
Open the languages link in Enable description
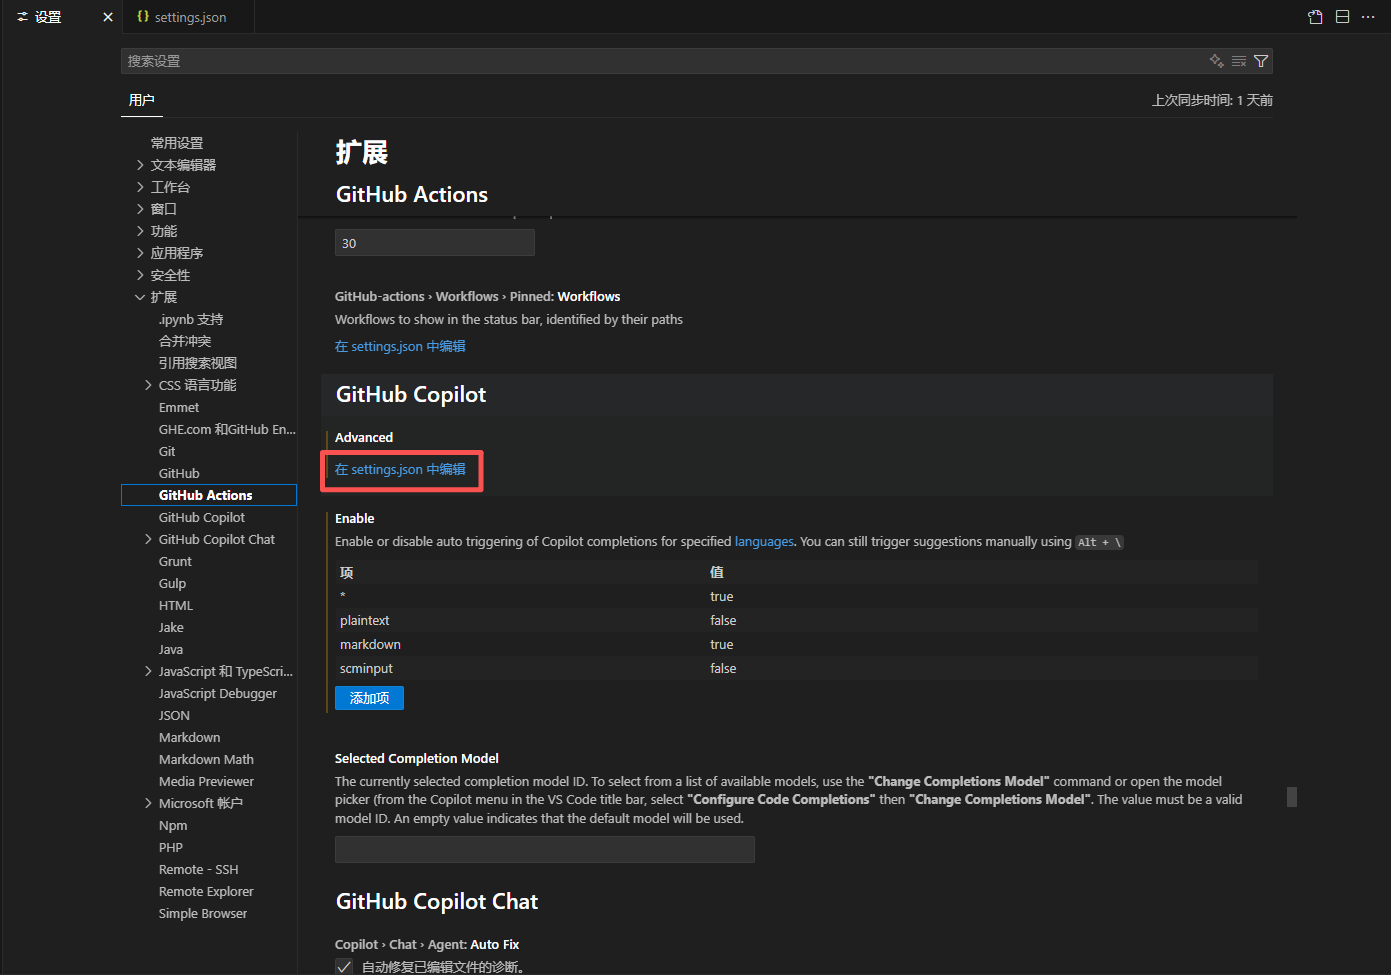(x=764, y=541)
